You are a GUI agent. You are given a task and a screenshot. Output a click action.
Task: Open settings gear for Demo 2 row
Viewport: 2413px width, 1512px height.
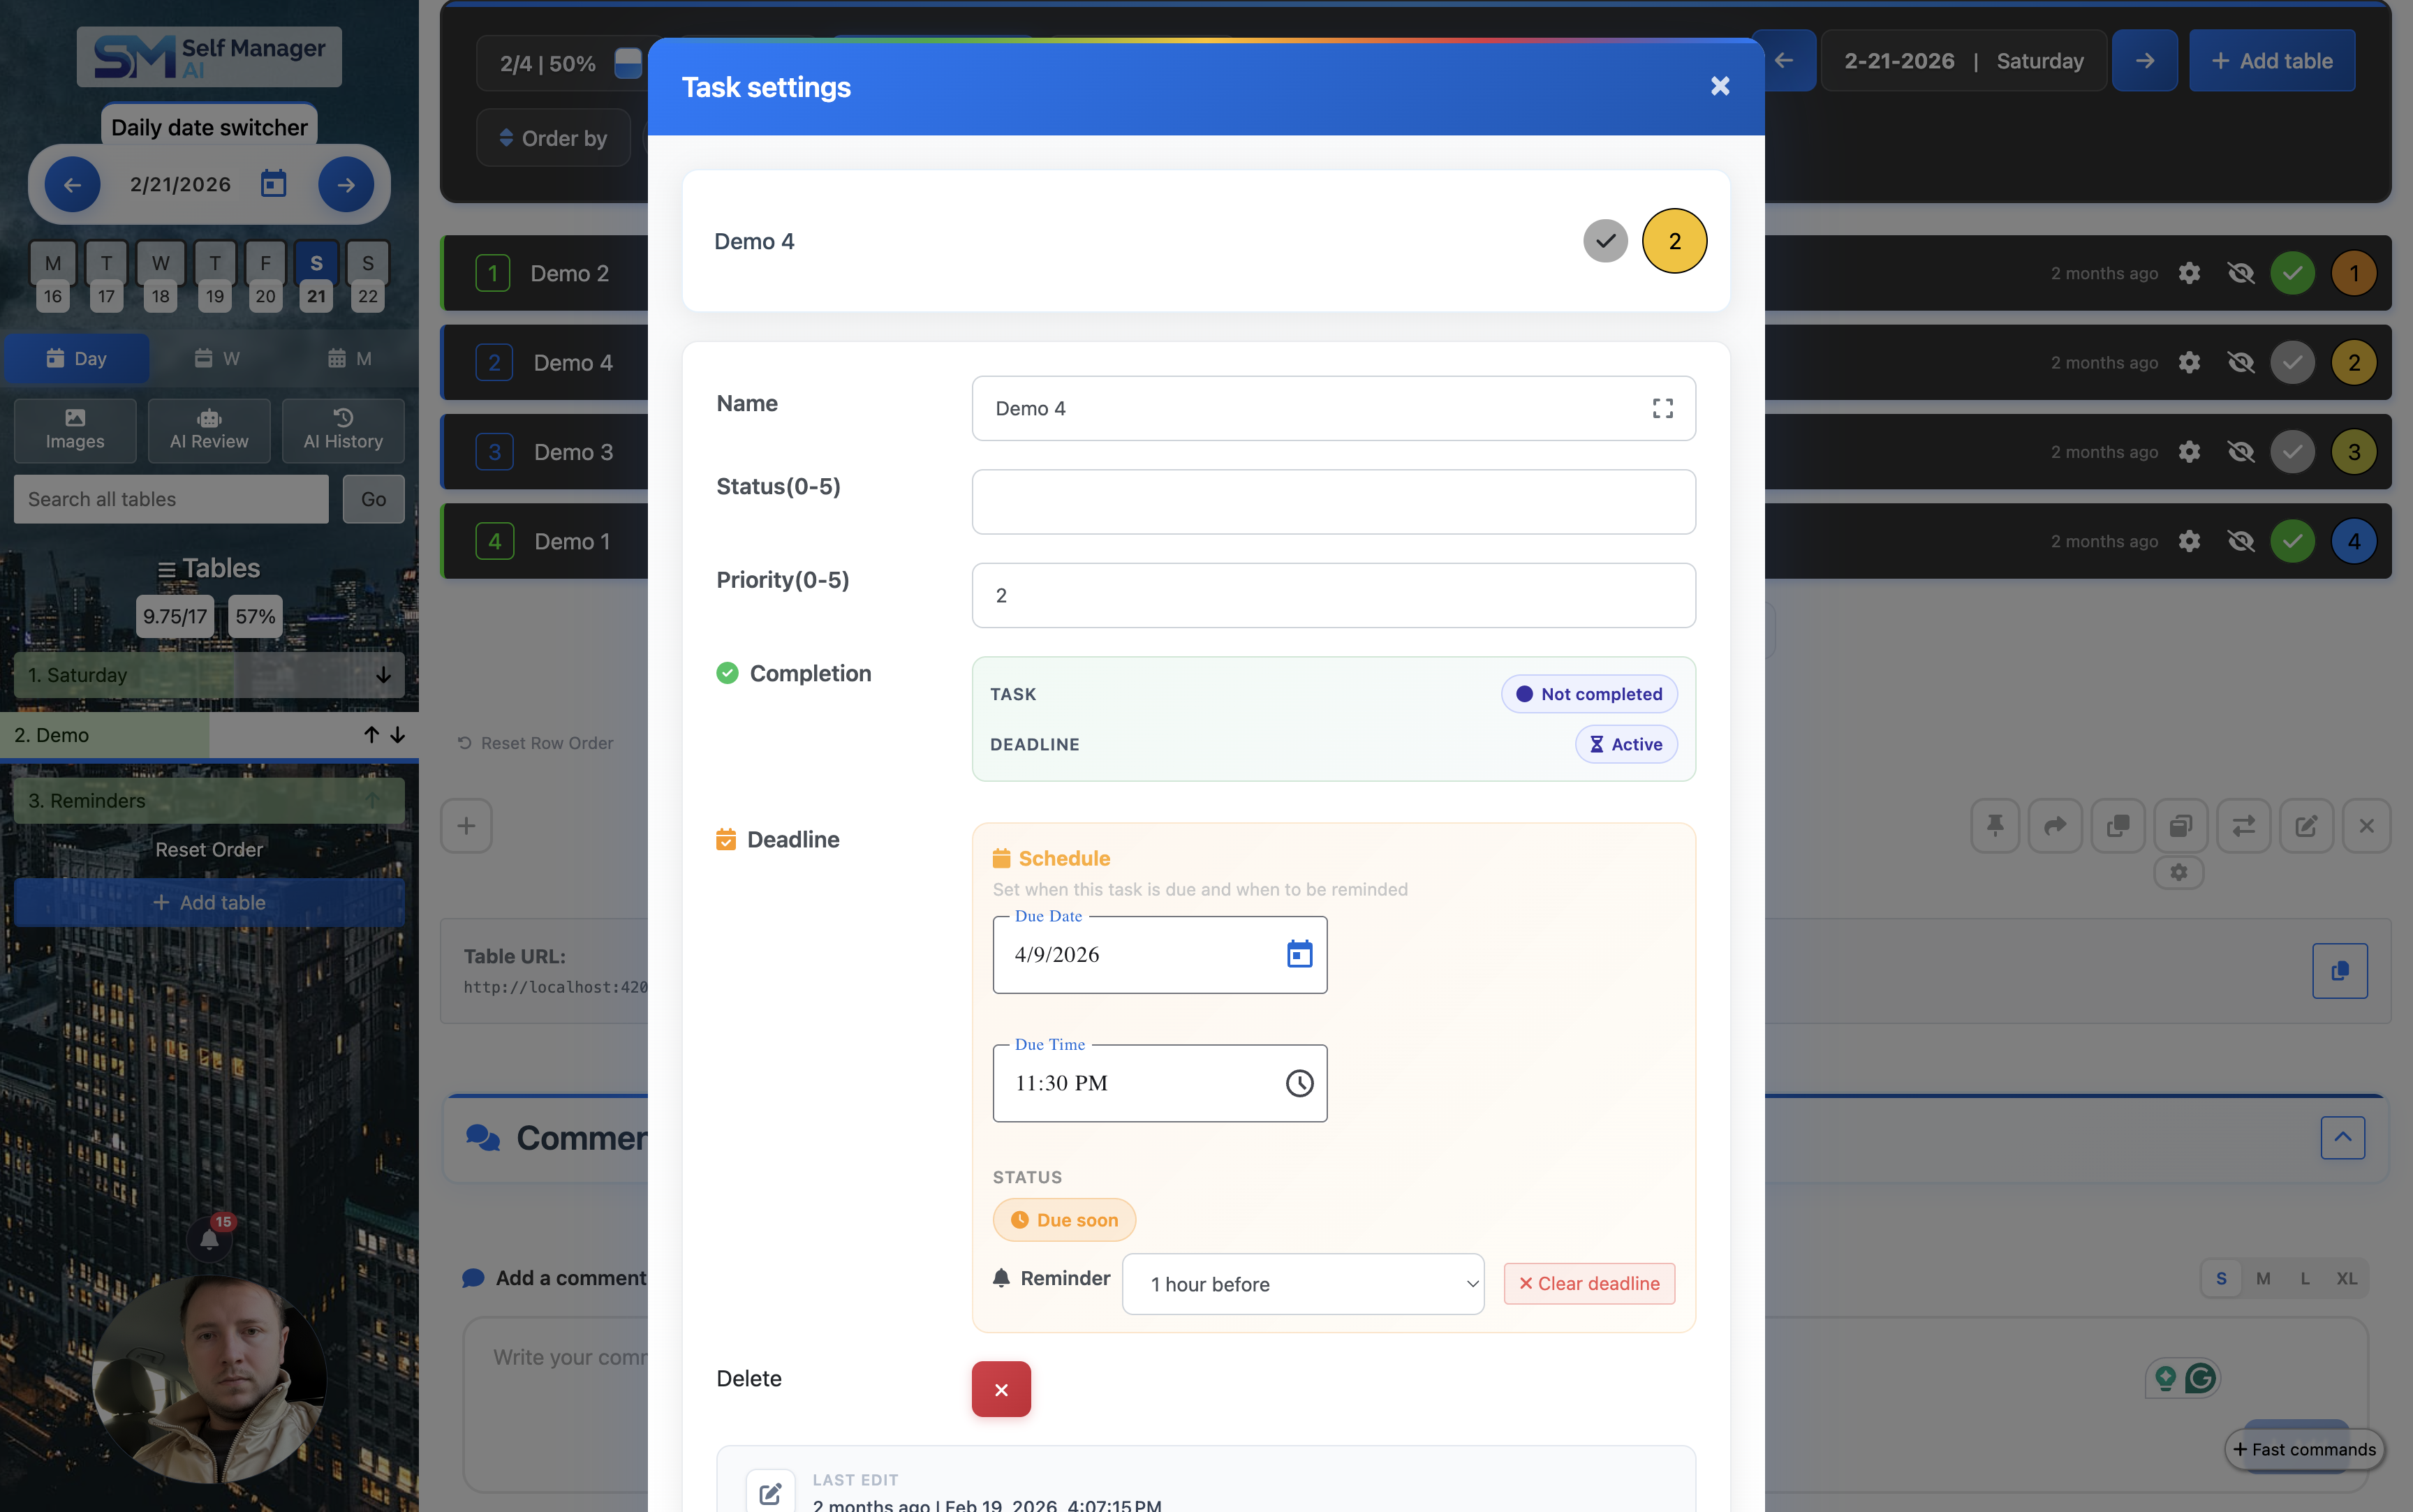point(2189,273)
